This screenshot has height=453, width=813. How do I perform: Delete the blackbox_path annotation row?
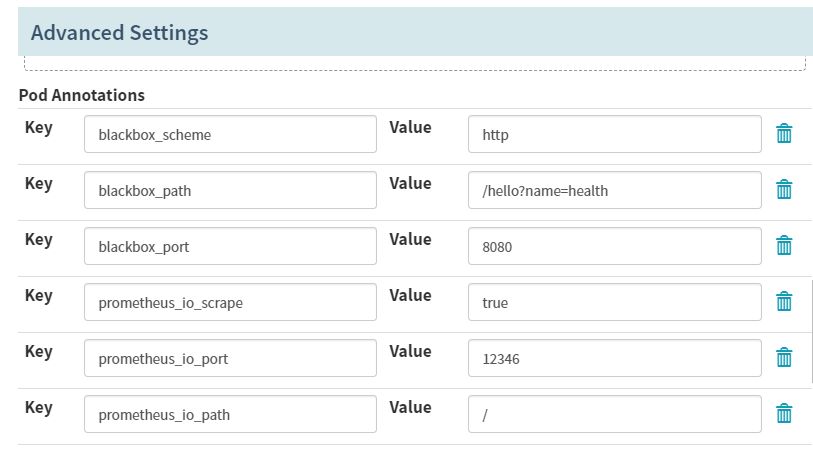(784, 190)
